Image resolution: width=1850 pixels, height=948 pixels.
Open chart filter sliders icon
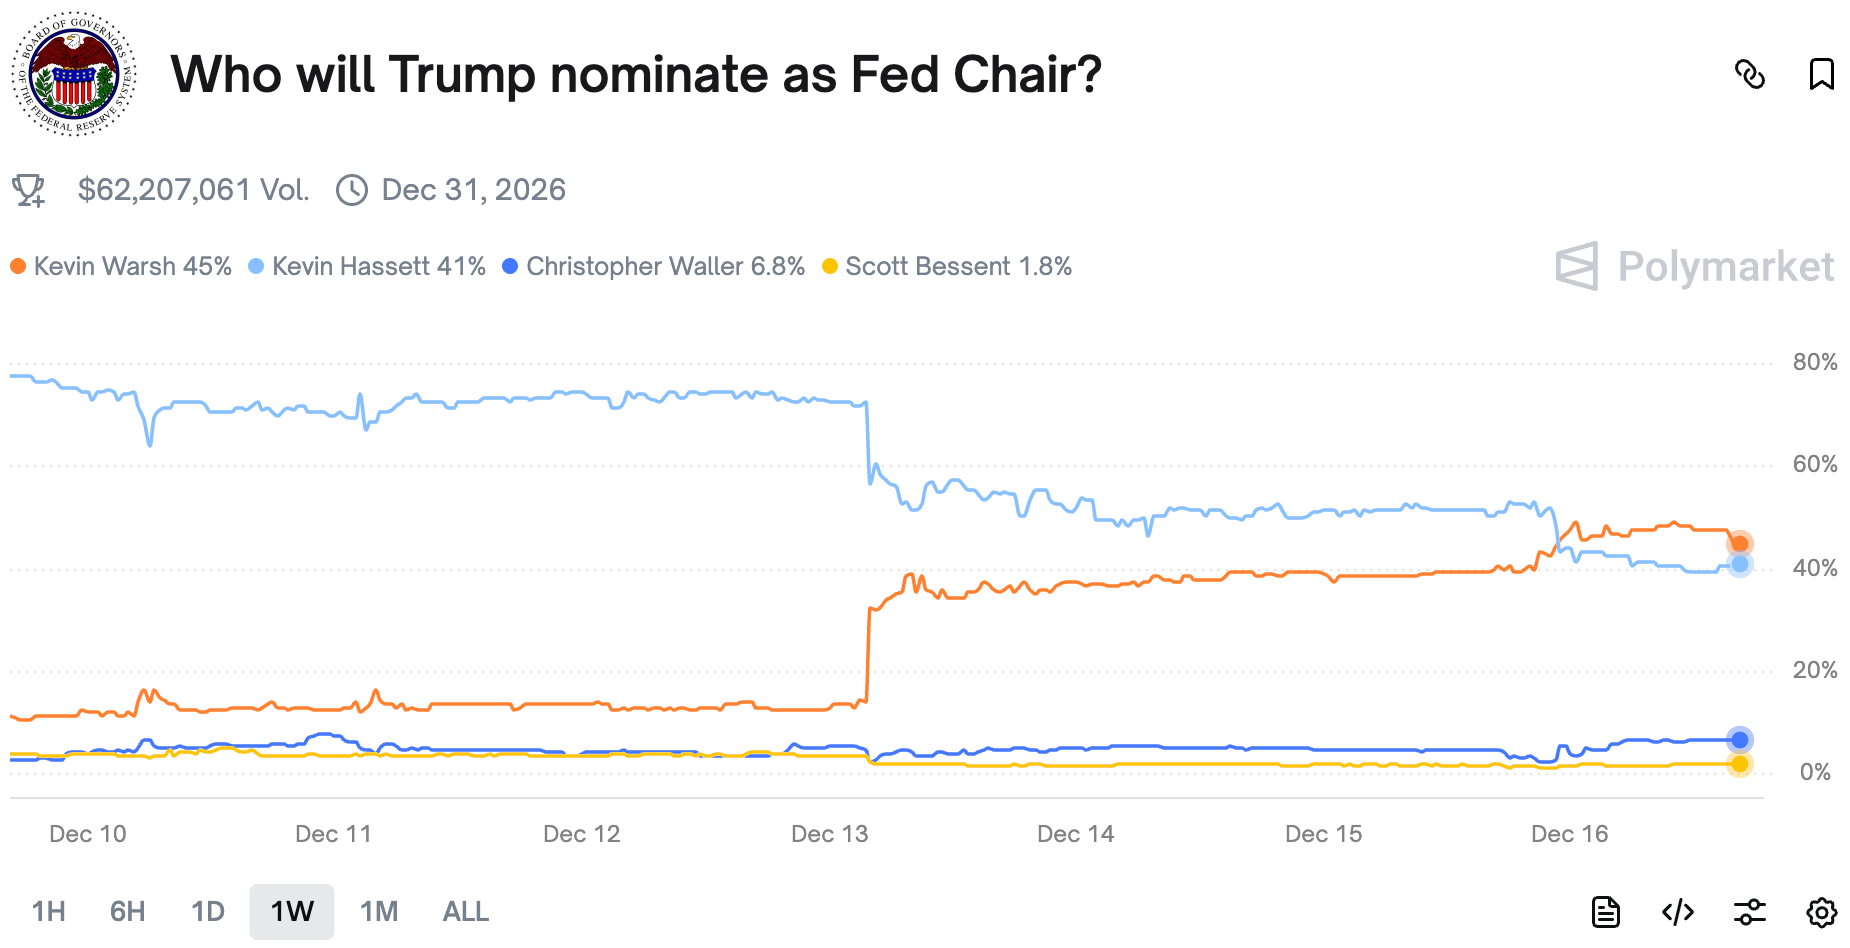coord(1749,912)
